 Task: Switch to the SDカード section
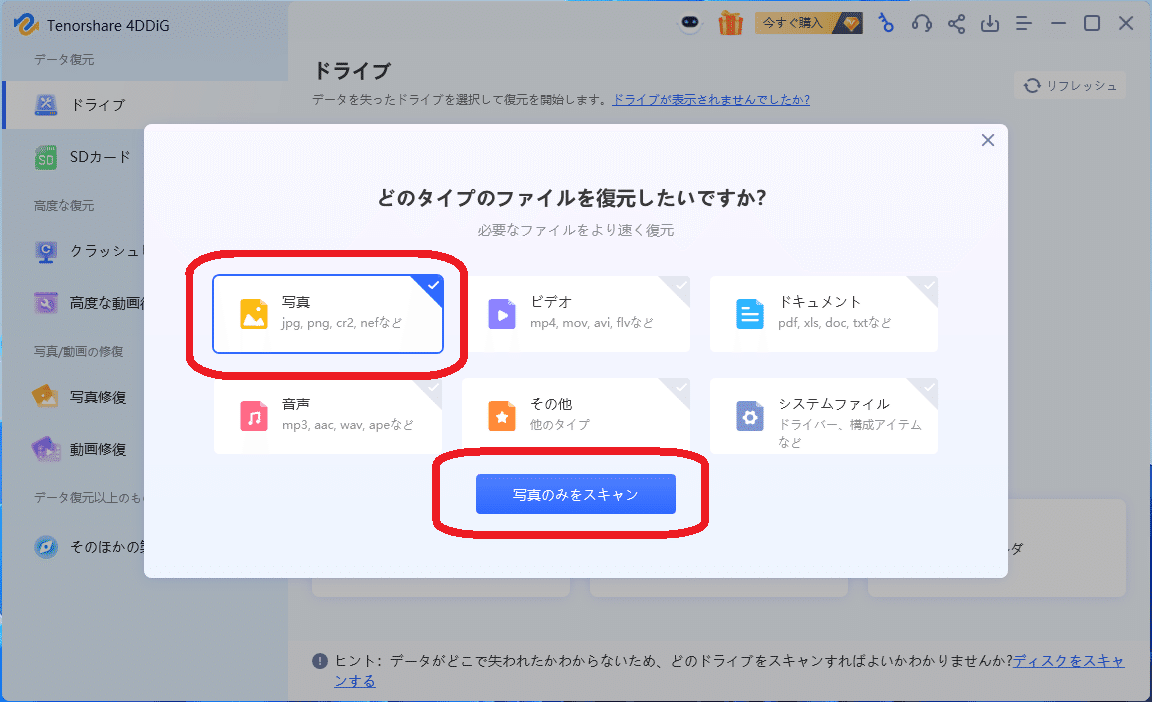click(81, 157)
